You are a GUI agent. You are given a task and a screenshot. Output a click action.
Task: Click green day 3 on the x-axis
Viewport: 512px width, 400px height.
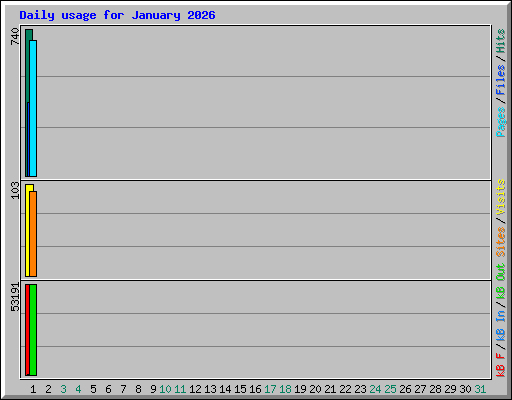click(63, 389)
